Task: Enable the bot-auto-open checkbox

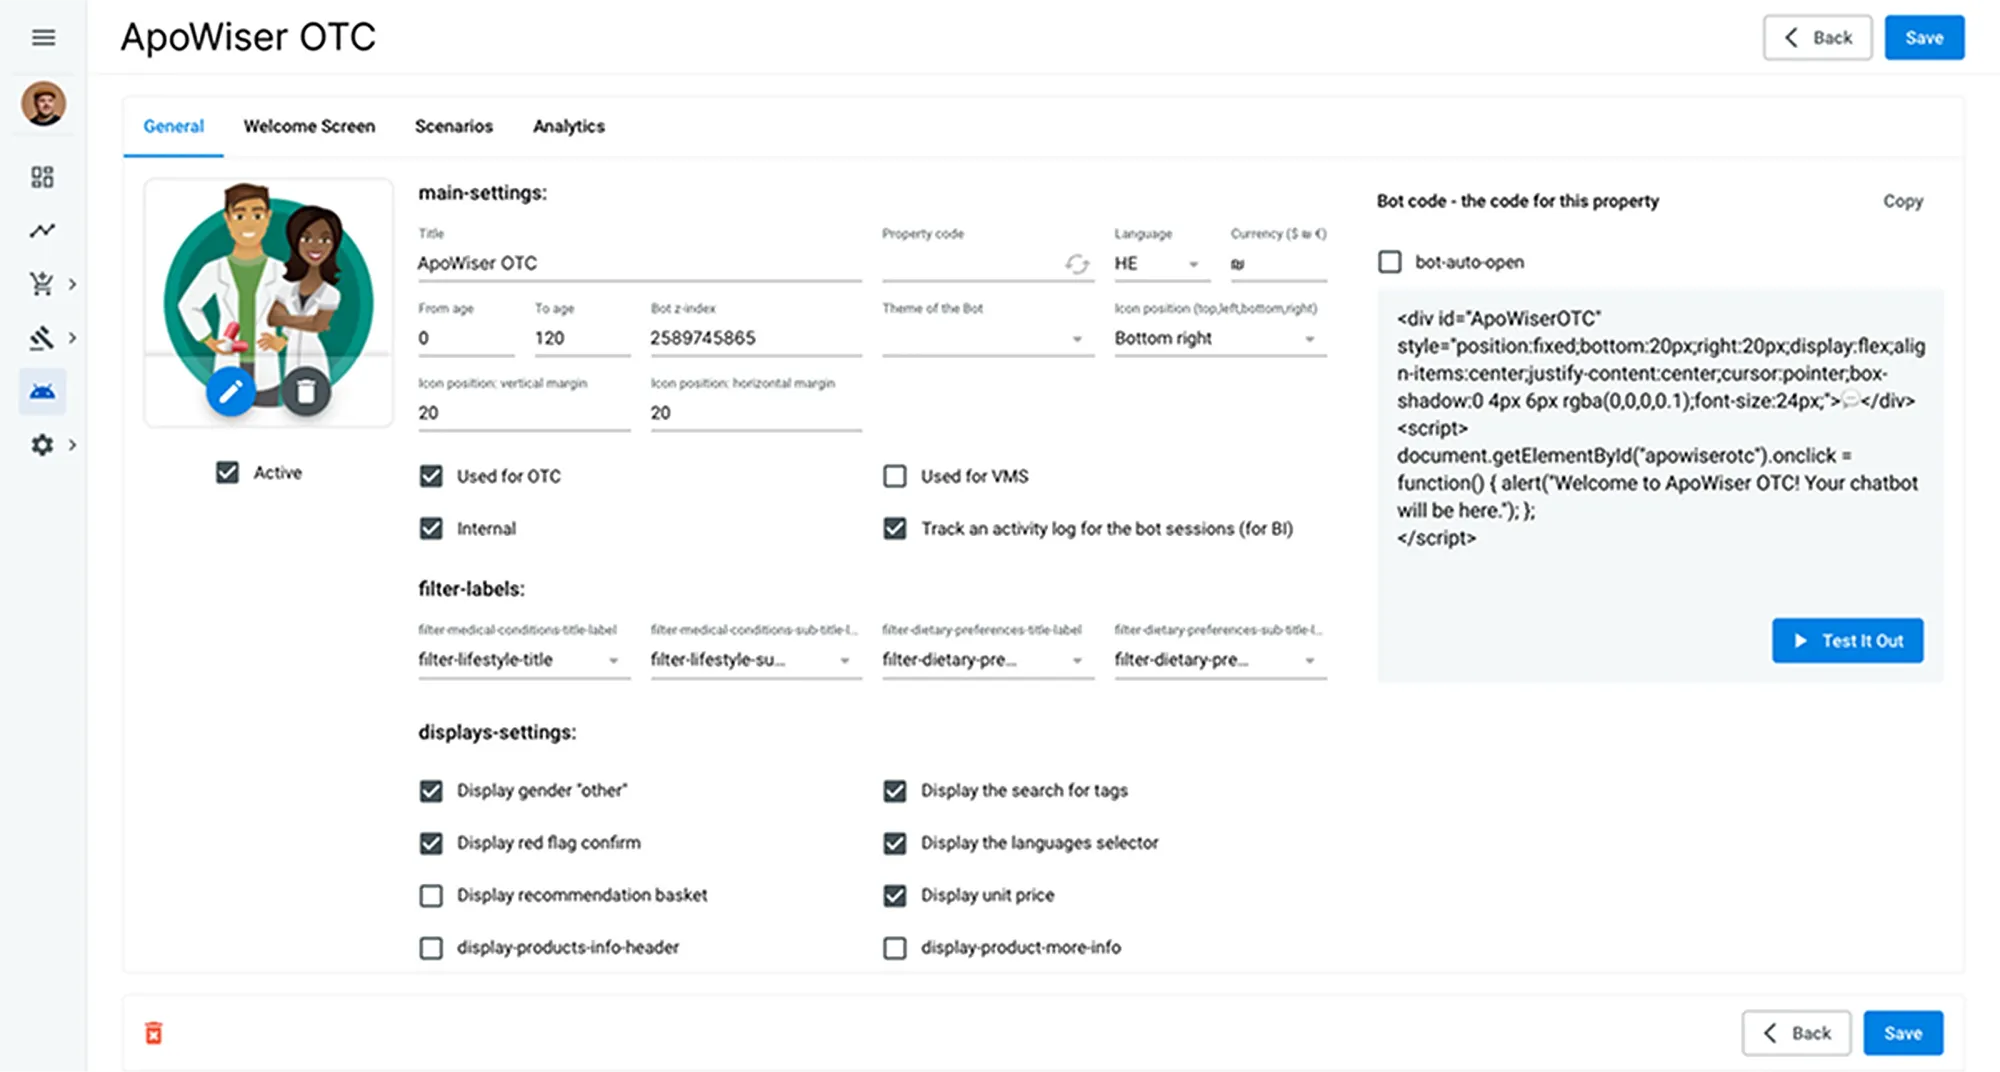Action: pyautogui.click(x=1390, y=262)
